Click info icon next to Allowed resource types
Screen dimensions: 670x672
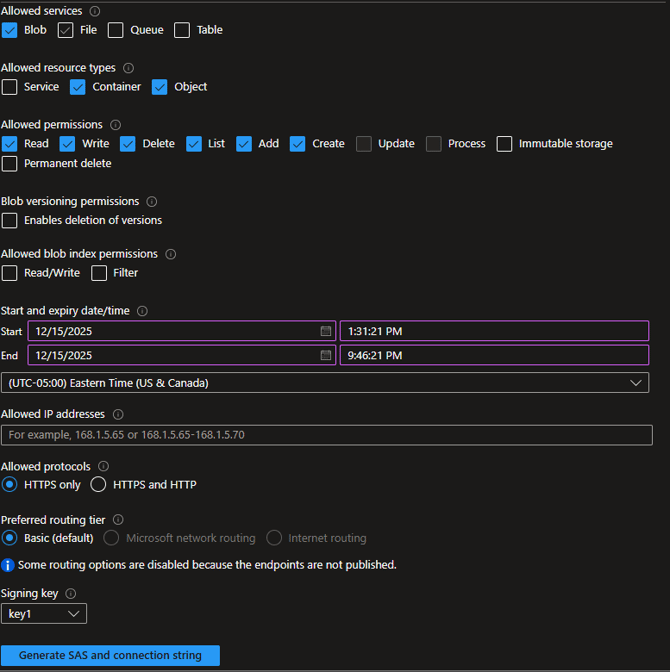[x=128, y=68]
